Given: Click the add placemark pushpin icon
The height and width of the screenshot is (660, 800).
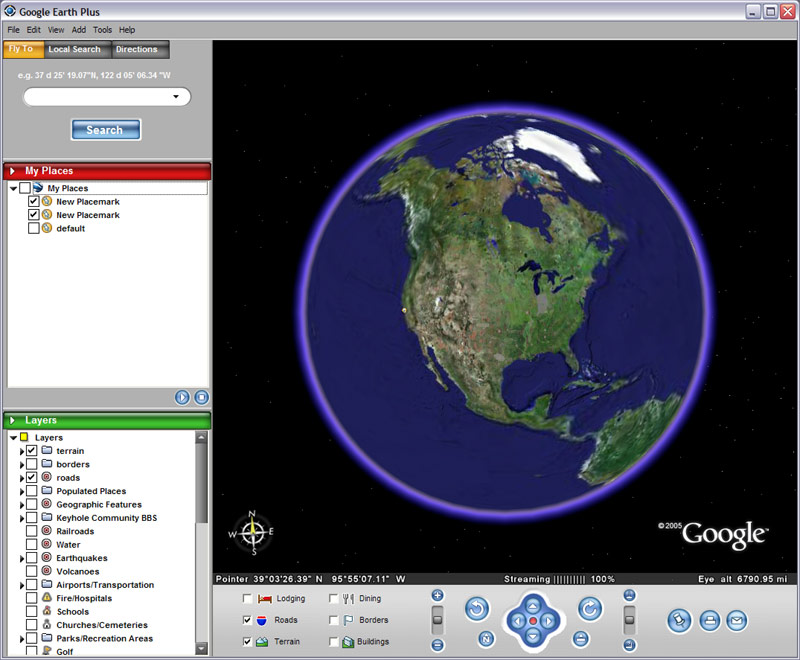Looking at the screenshot, I should pyautogui.click(x=680, y=621).
